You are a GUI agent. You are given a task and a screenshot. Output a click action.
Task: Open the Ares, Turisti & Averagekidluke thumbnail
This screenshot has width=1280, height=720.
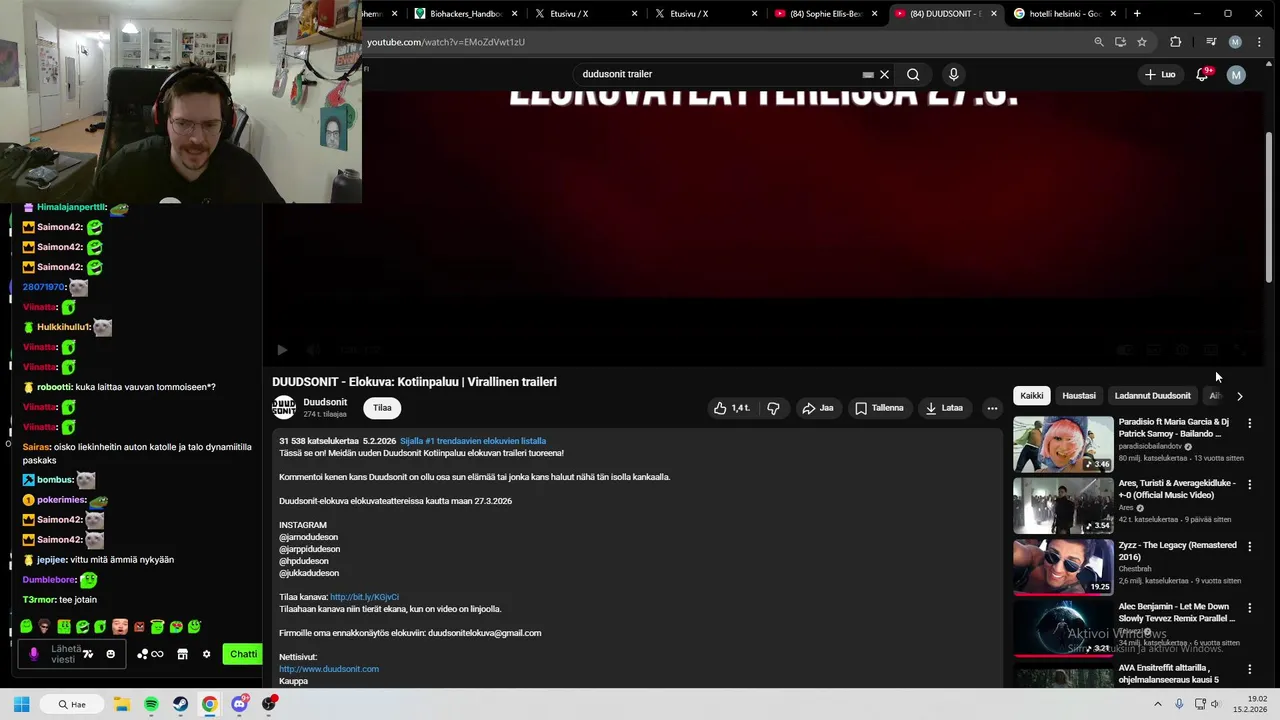[1063, 505]
